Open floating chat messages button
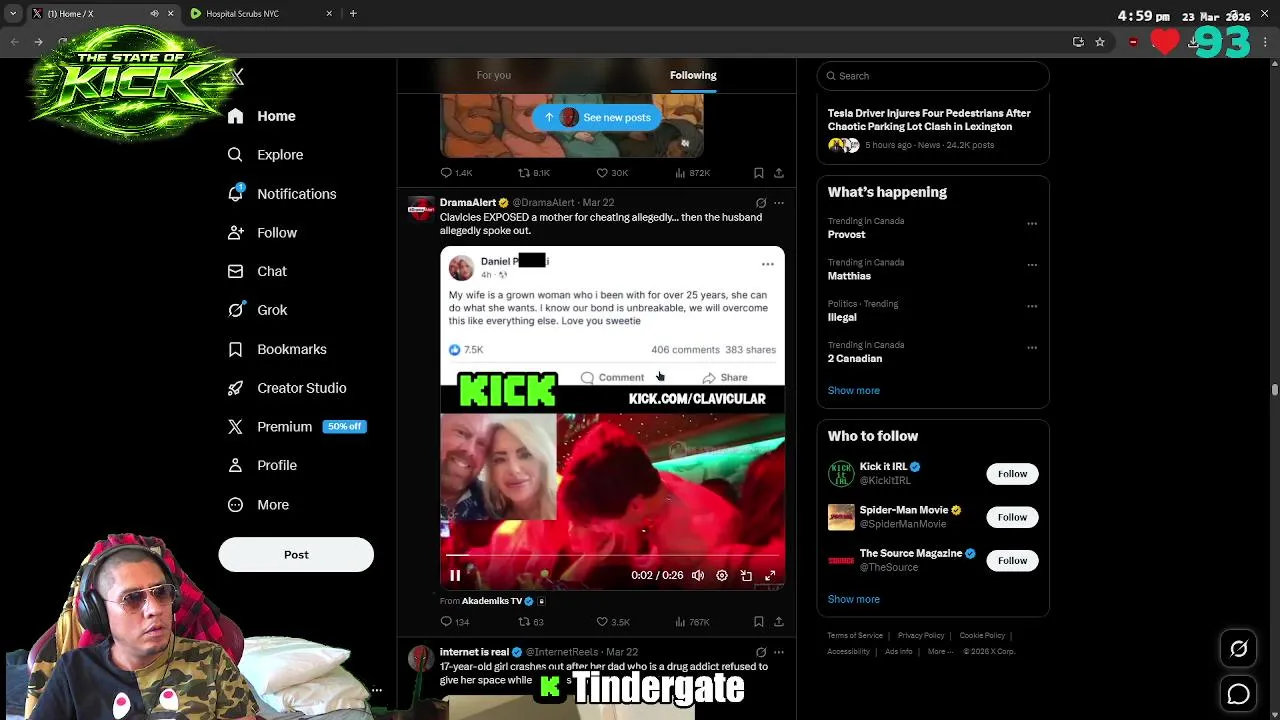Viewport: 1280px width, 720px height. (1238, 694)
